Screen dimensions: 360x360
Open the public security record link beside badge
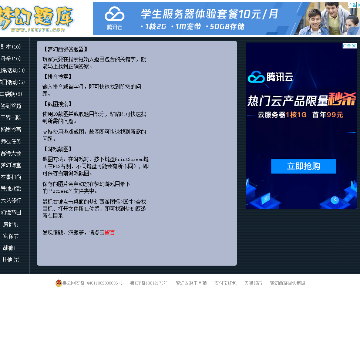click(x=92, y=283)
